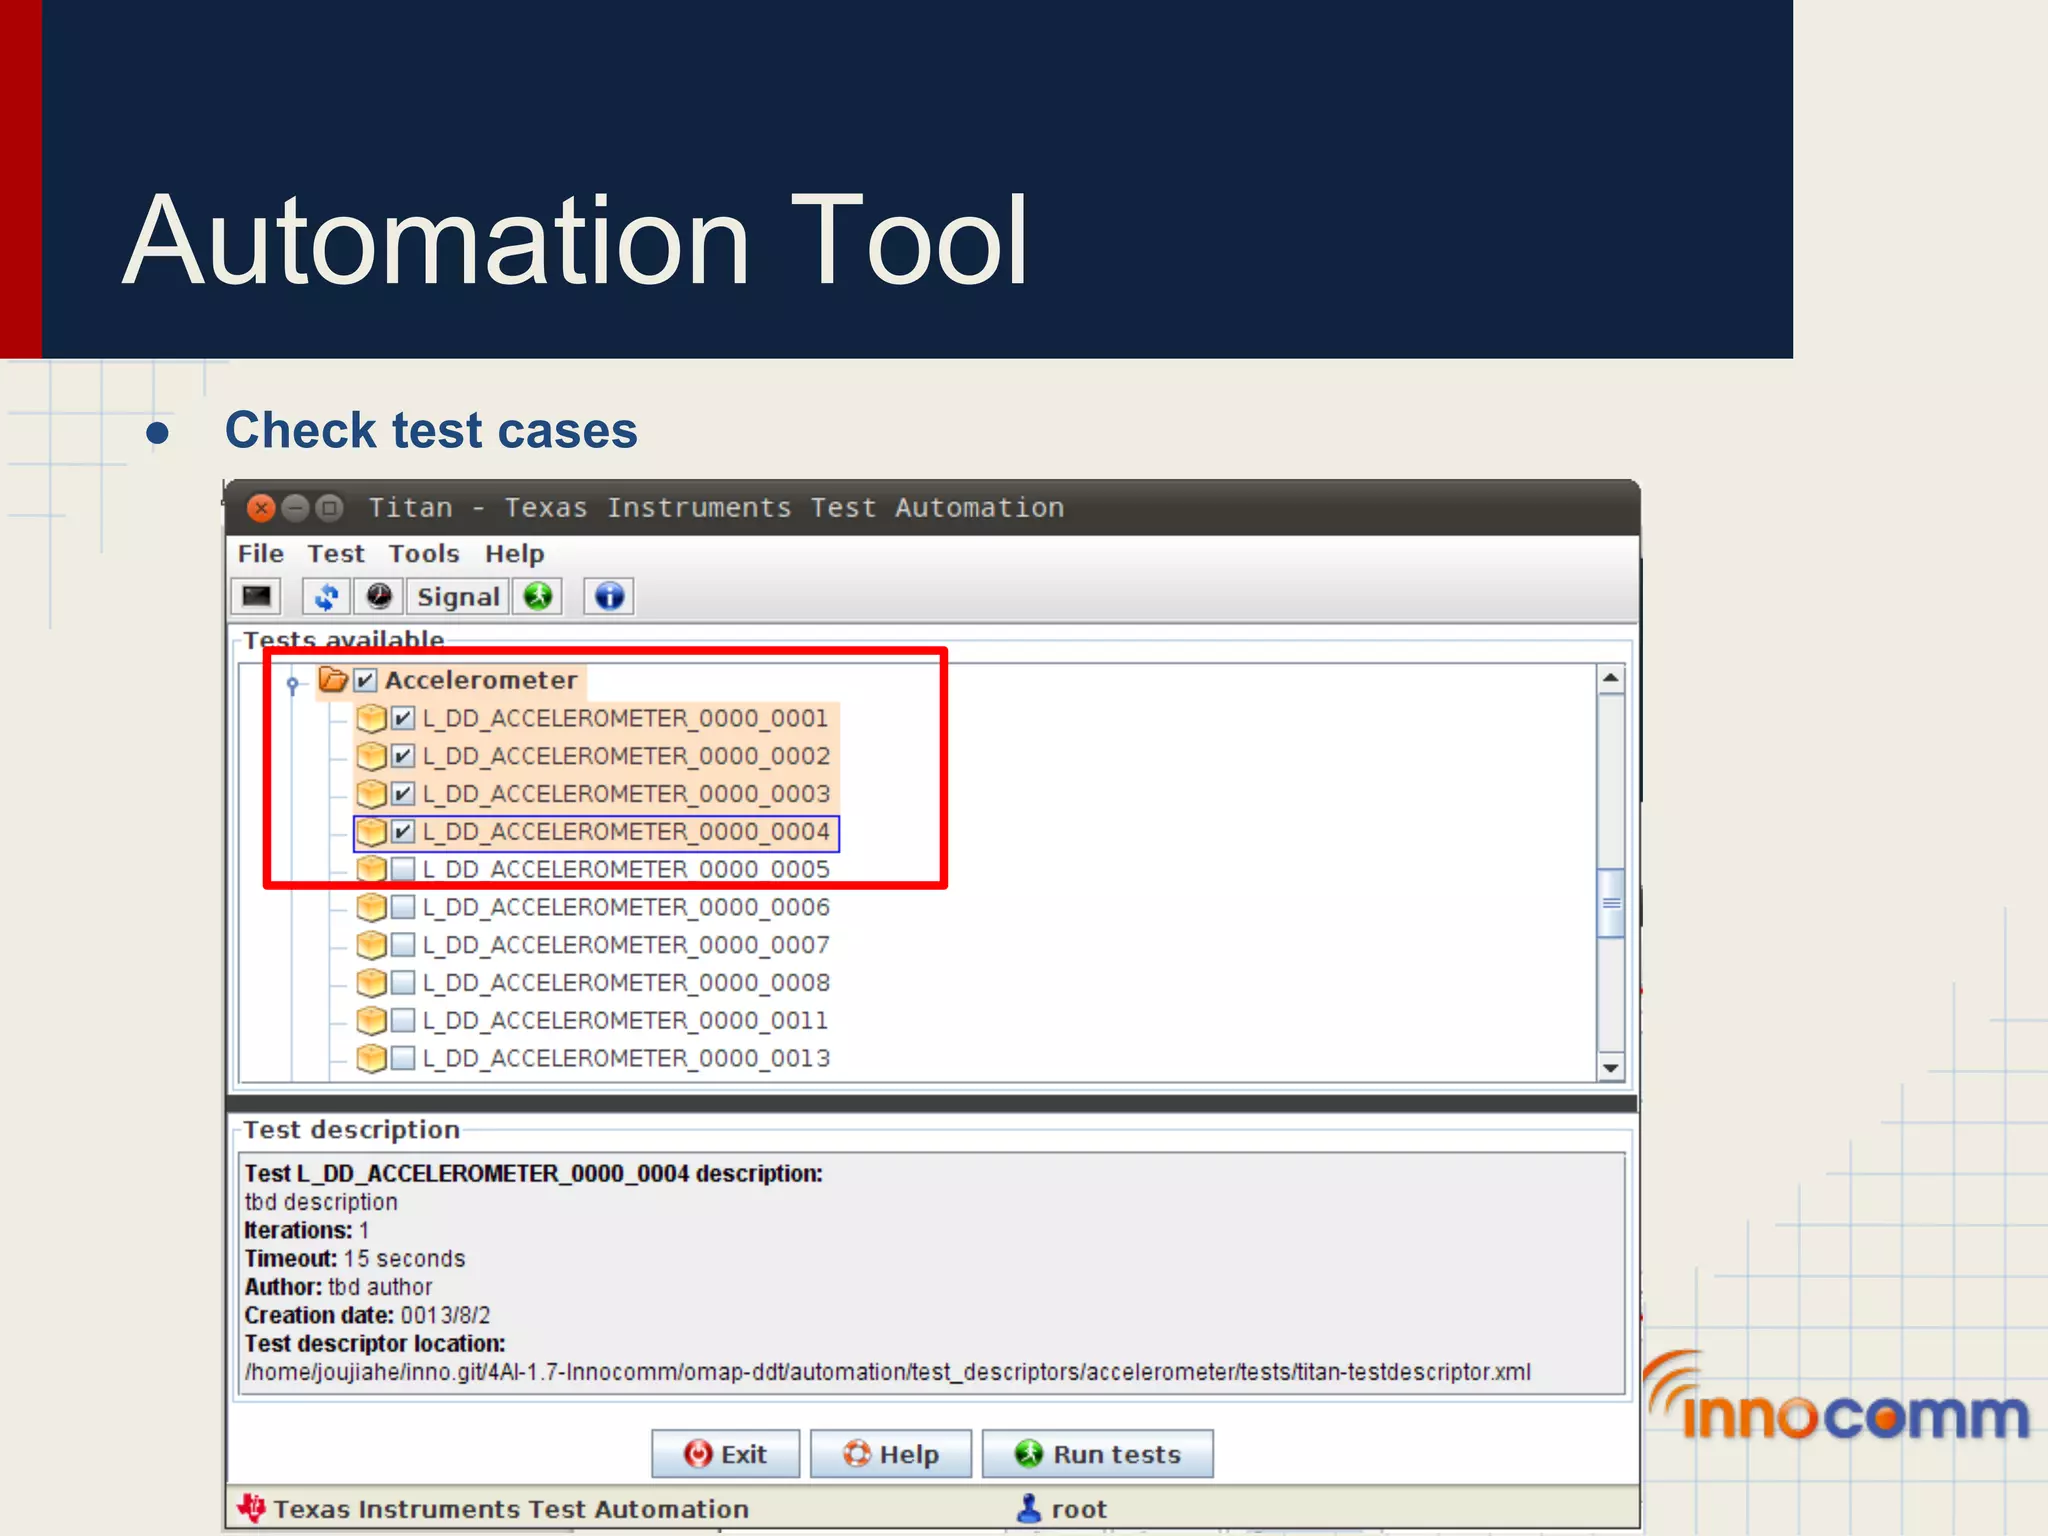
Task: Select L_DD_ACCELEROMETER_0000_0004 test label
Action: (626, 832)
